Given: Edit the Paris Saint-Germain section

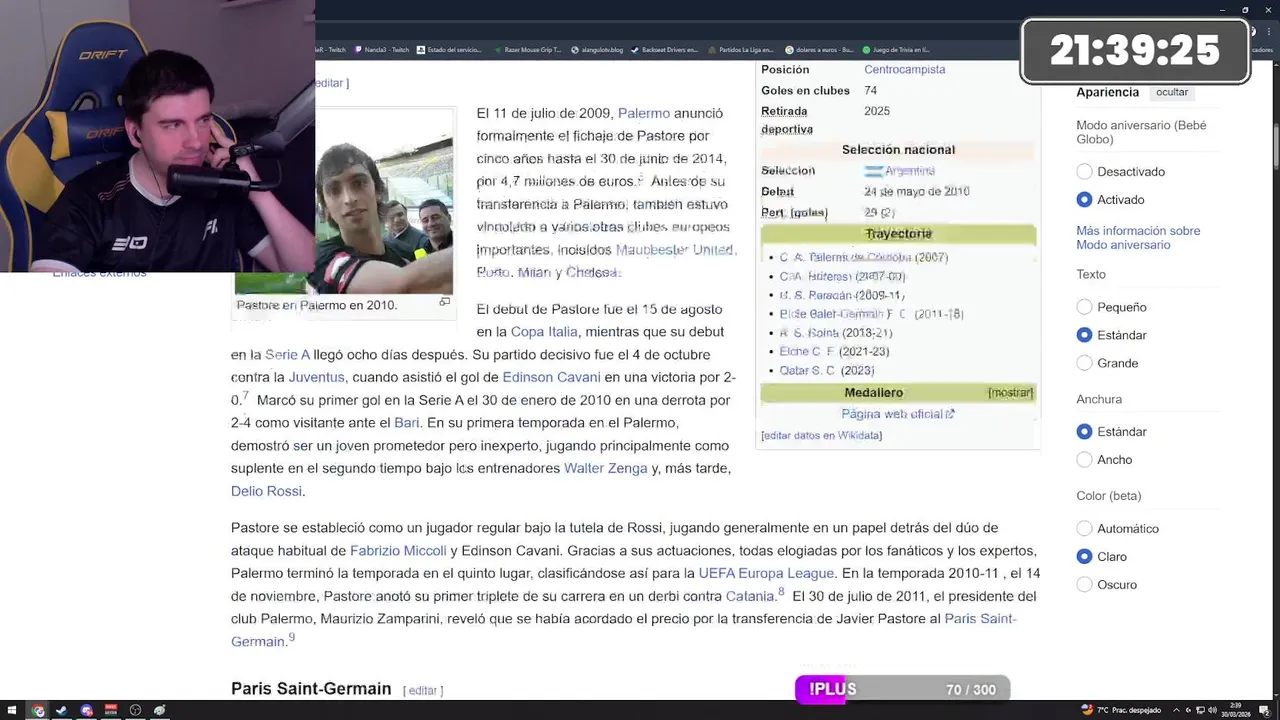Looking at the screenshot, I should (423, 691).
